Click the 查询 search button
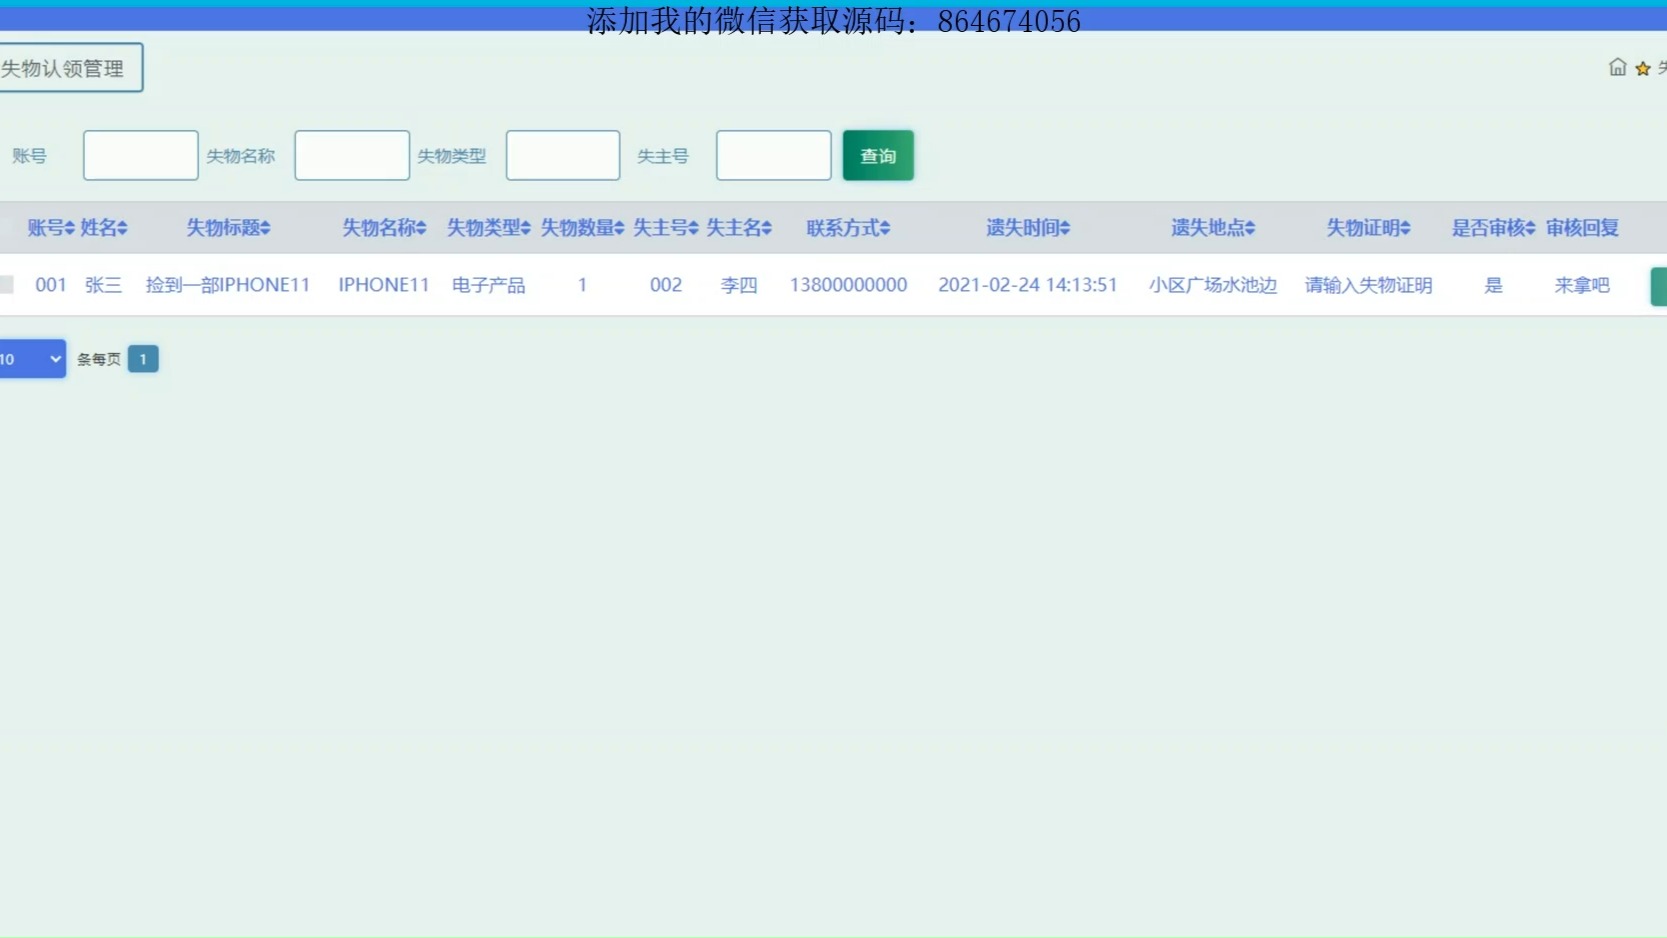Image resolution: width=1667 pixels, height=938 pixels. tap(878, 155)
